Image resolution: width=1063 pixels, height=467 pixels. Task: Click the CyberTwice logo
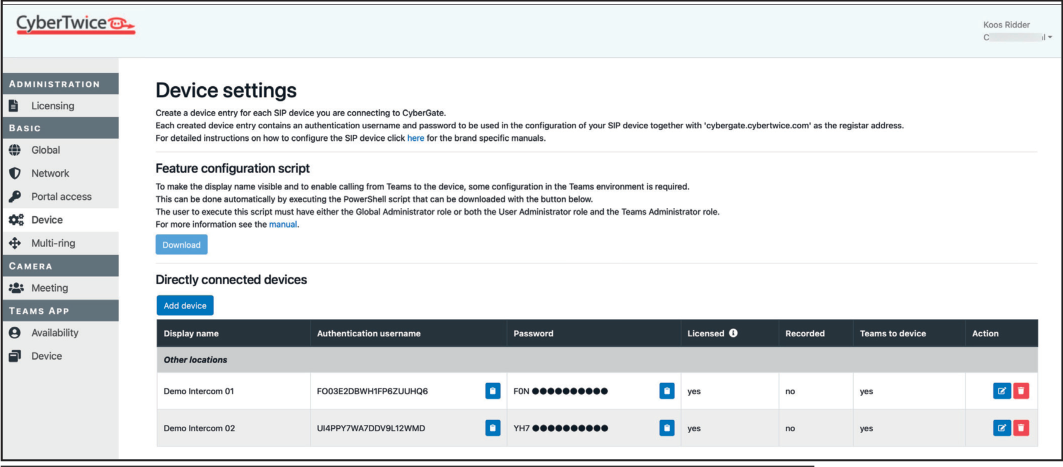pyautogui.click(x=75, y=24)
